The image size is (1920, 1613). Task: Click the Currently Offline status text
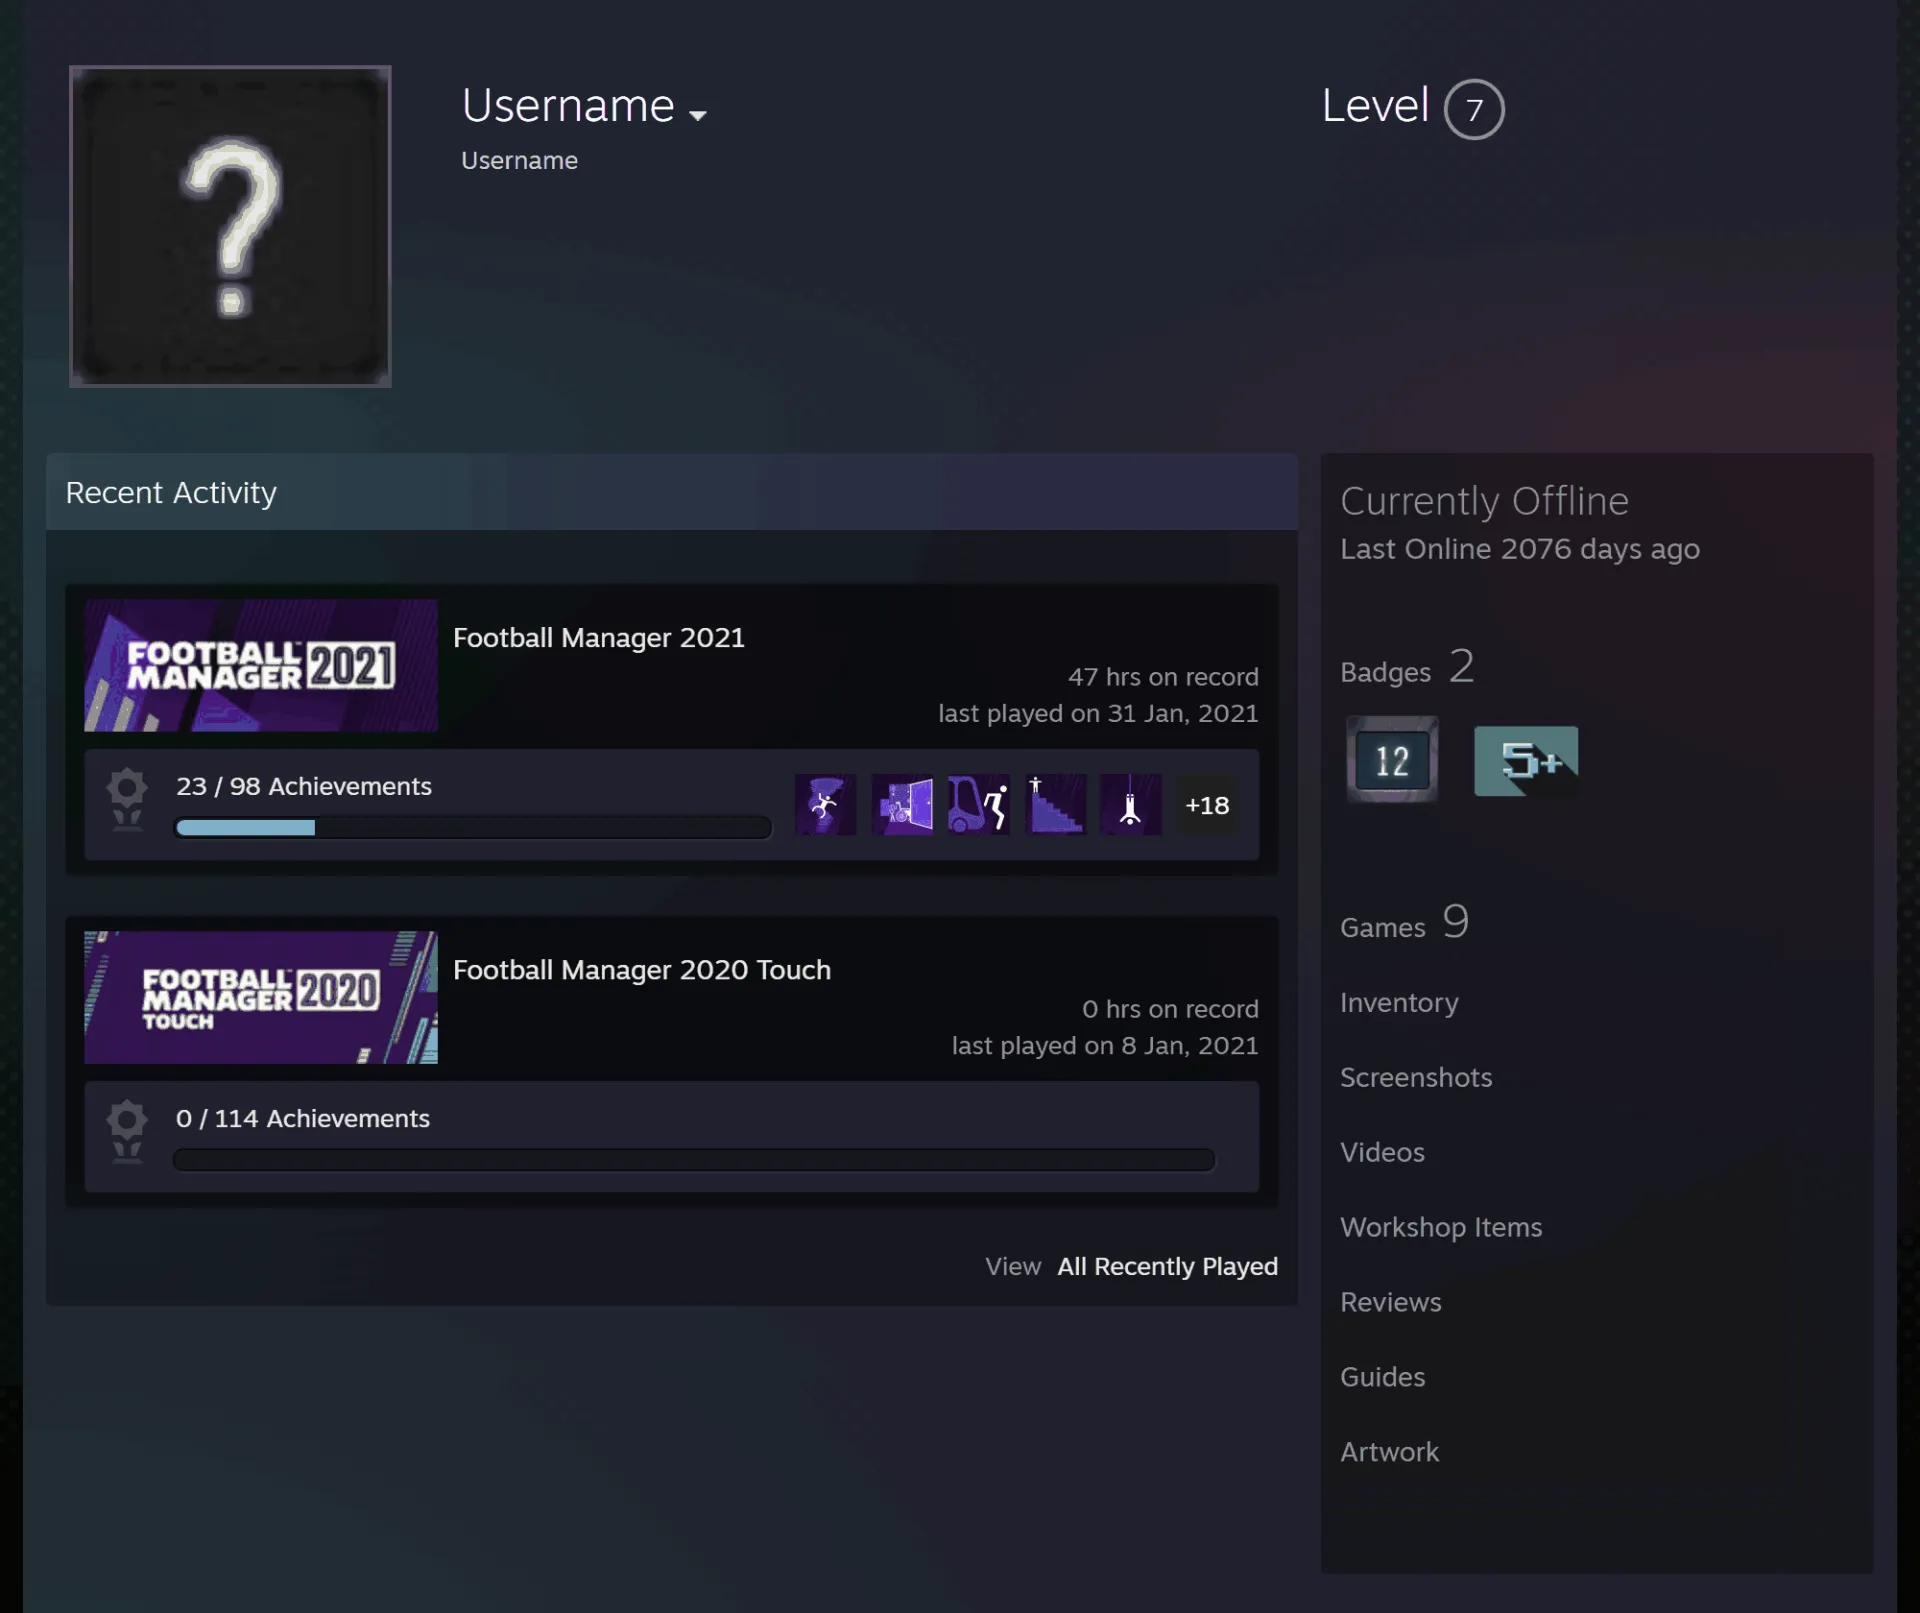point(1484,501)
